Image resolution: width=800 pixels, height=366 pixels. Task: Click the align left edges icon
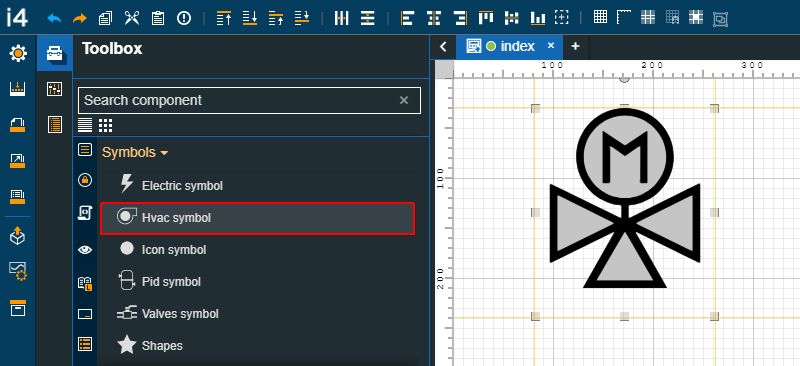(407, 18)
